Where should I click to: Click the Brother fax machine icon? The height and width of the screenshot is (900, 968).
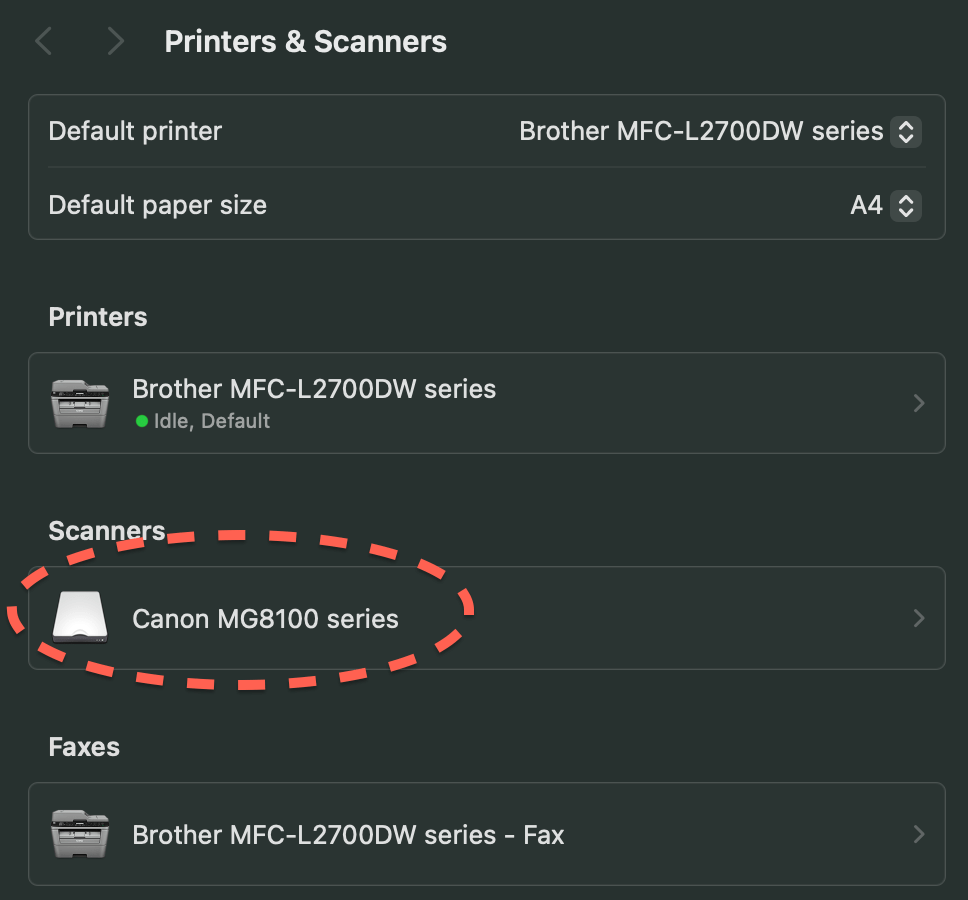tap(79, 833)
